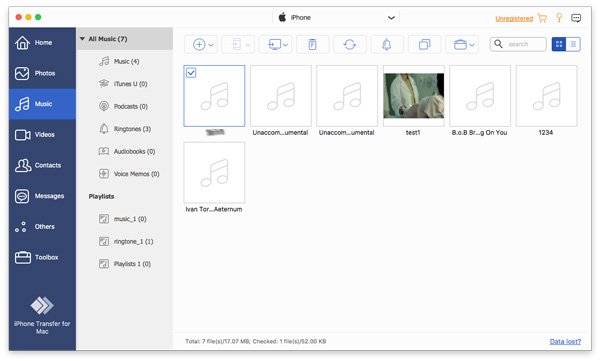Switch to grid thumbnail view

tap(559, 44)
